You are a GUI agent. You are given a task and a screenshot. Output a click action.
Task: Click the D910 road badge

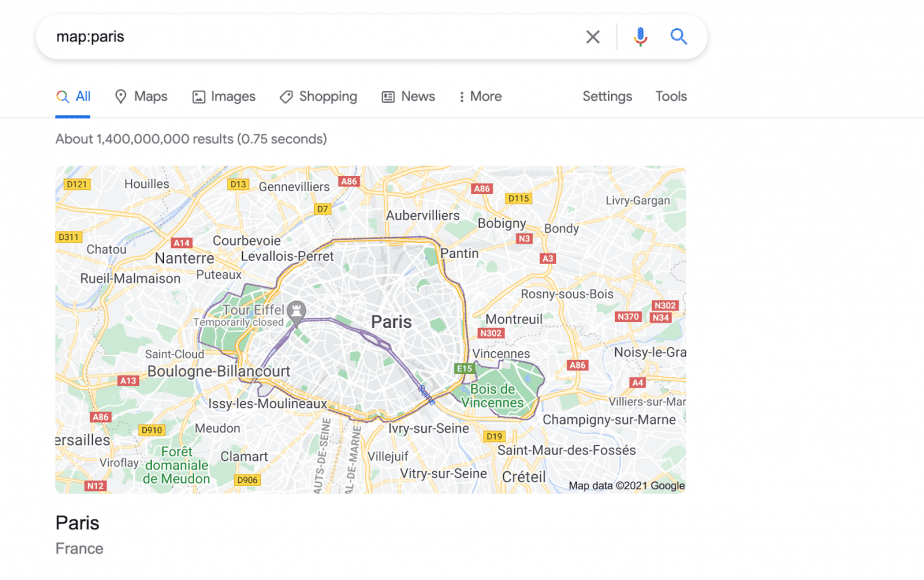pyautogui.click(x=151, y=430)
